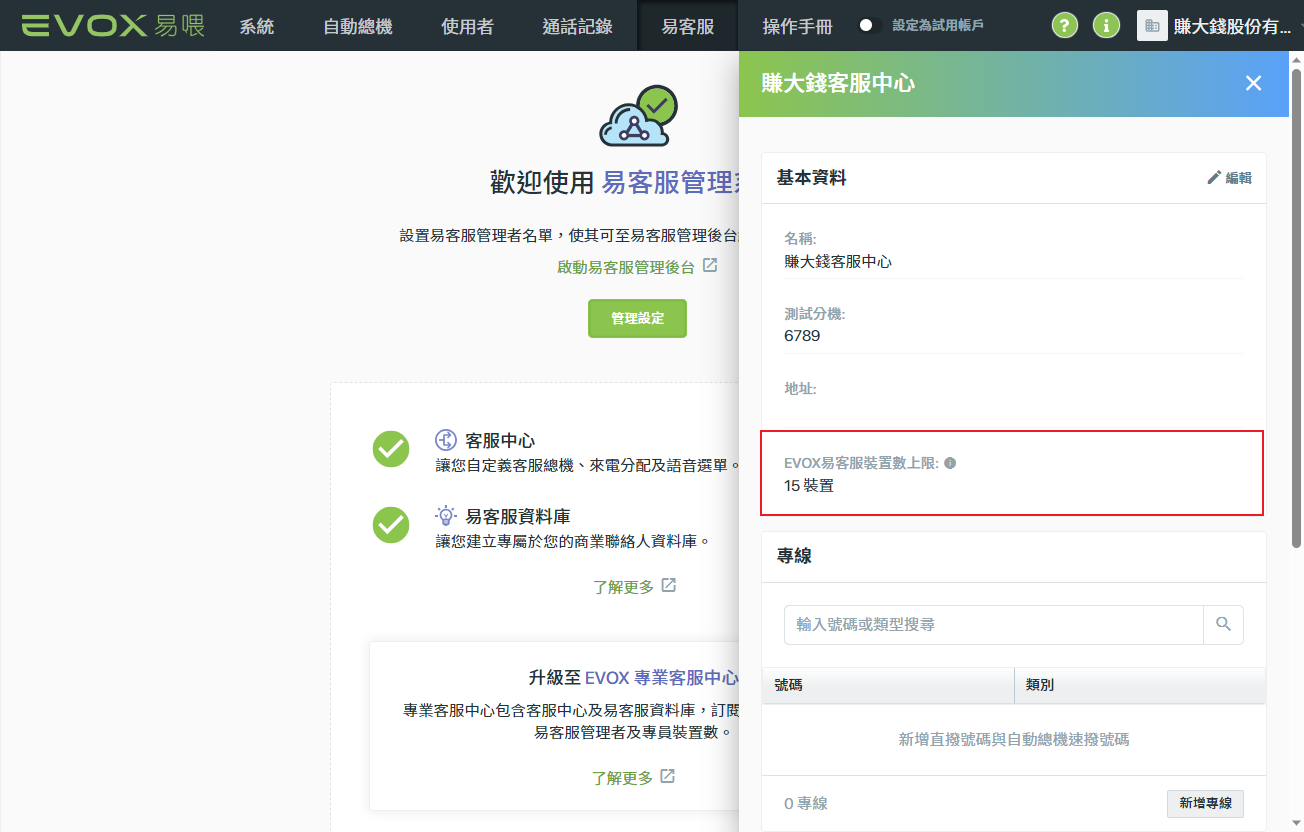
Task: Click the 類別 column header
Action: tap(1140, 686)
